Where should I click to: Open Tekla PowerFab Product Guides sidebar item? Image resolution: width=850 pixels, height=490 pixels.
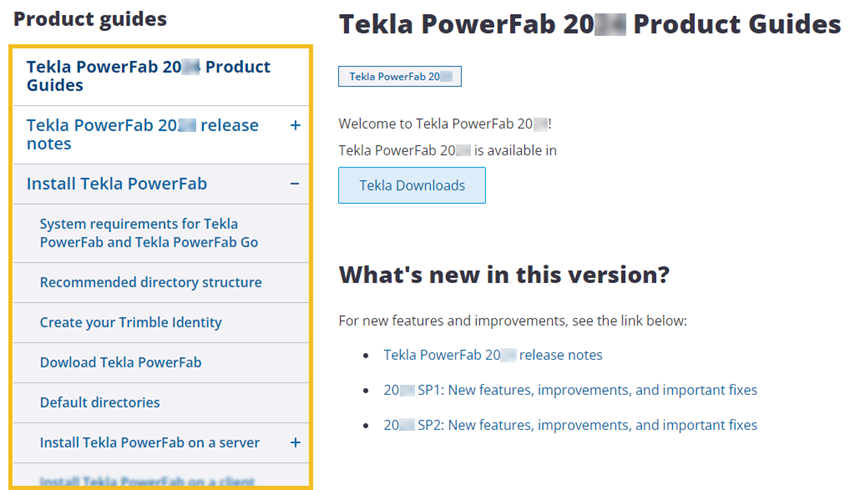coord(148,76)
